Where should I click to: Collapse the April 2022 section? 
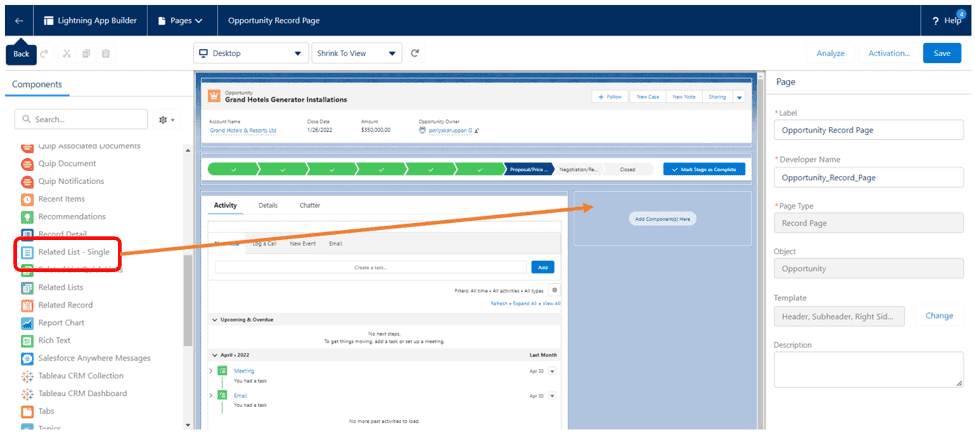(x=215, y=355)
